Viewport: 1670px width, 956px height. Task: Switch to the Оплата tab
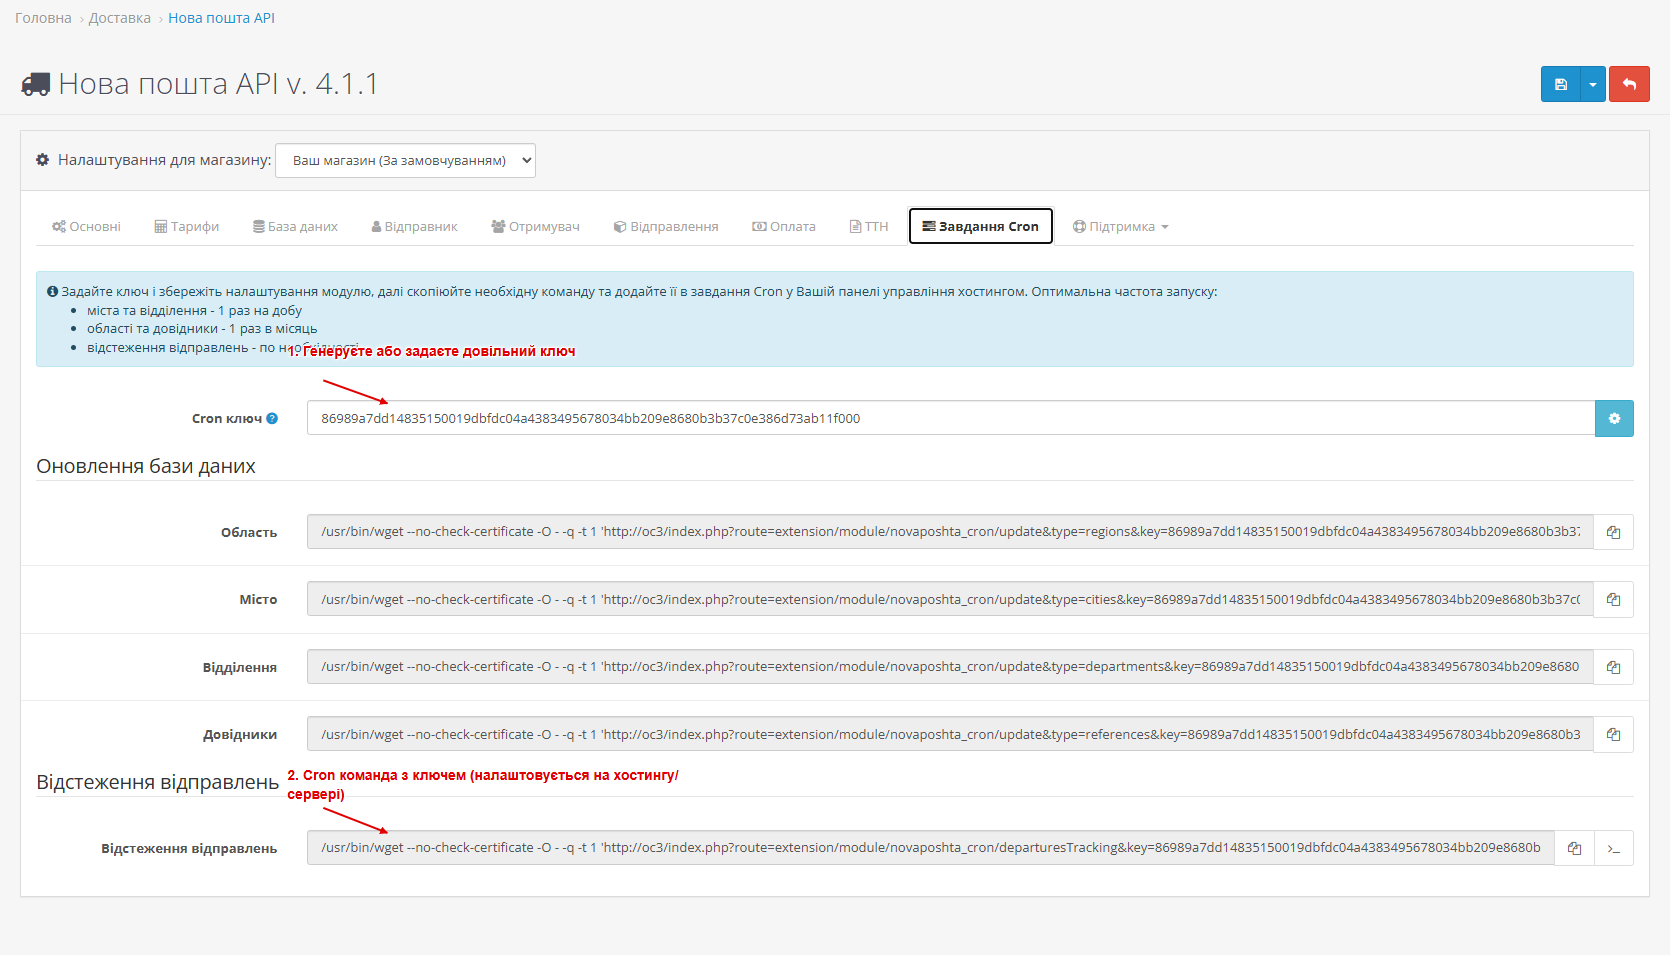coord(784,226)
